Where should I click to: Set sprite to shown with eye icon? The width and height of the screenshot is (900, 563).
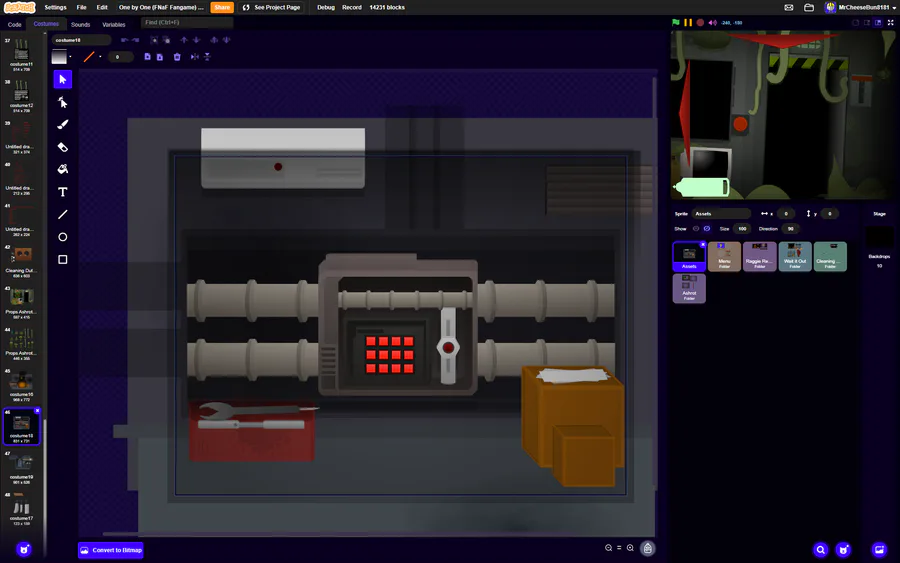(x=696, y=228)
